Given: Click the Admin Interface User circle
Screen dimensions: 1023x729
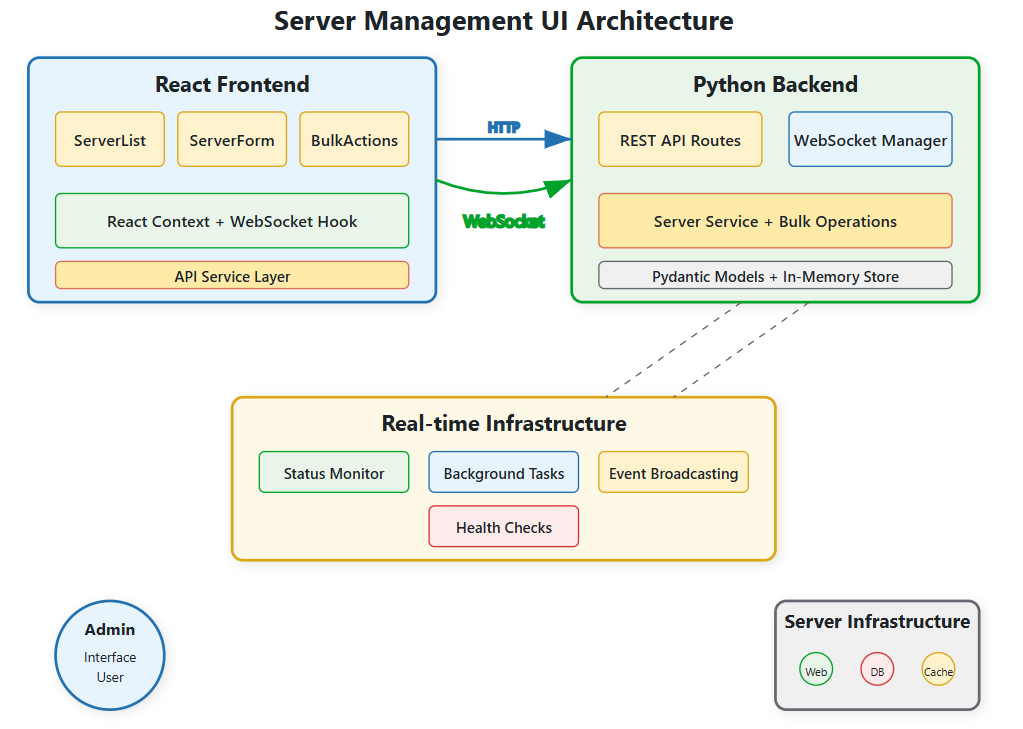Looking at the screenshot, I should 110,655.
